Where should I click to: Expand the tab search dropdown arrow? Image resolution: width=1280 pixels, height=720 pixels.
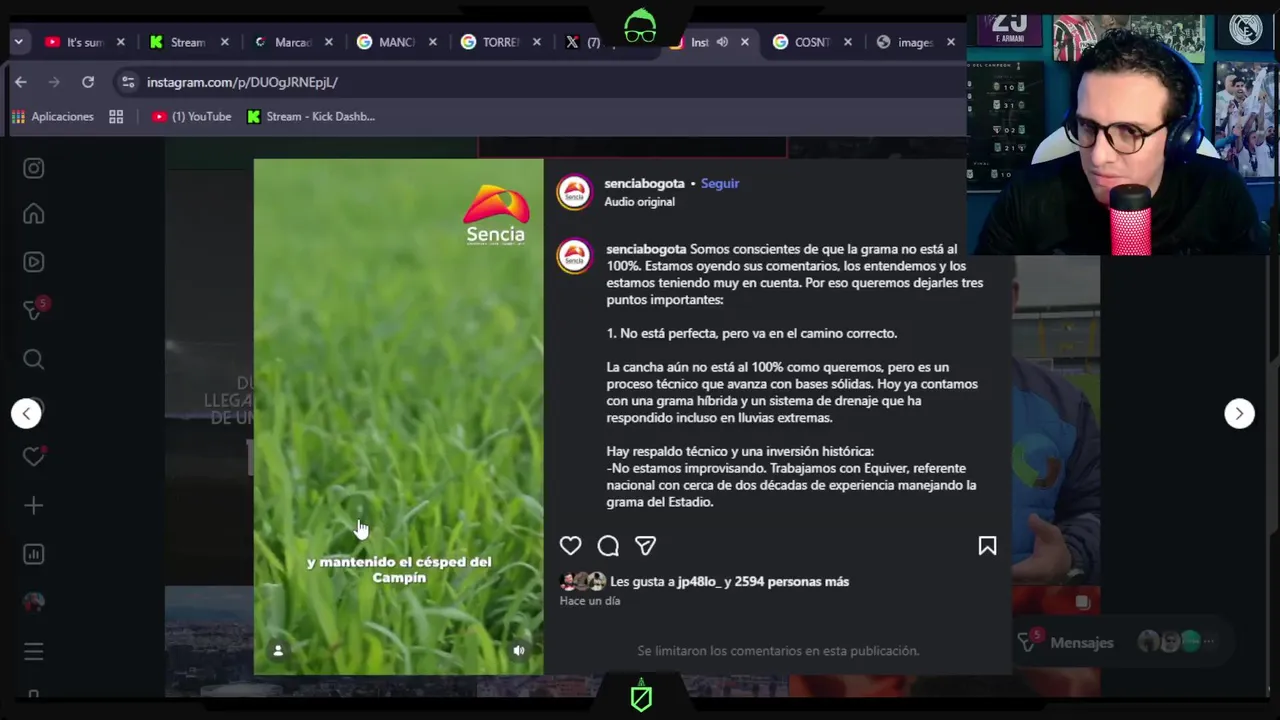click(x=18, y=42)
